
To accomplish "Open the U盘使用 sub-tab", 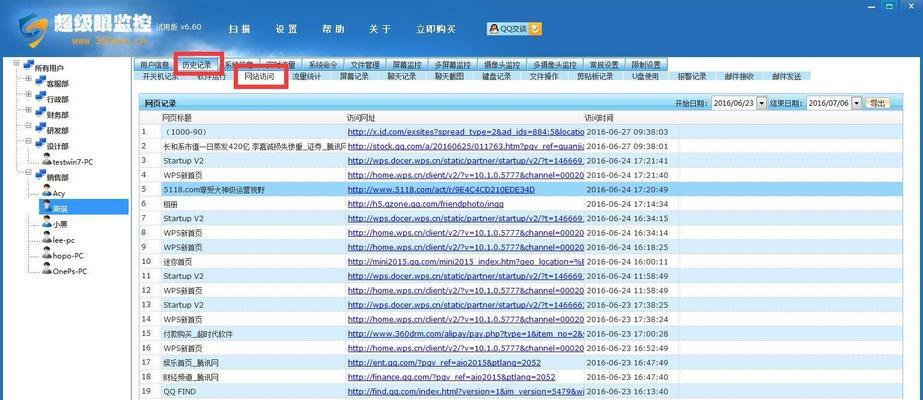I will tap(645, 76).
